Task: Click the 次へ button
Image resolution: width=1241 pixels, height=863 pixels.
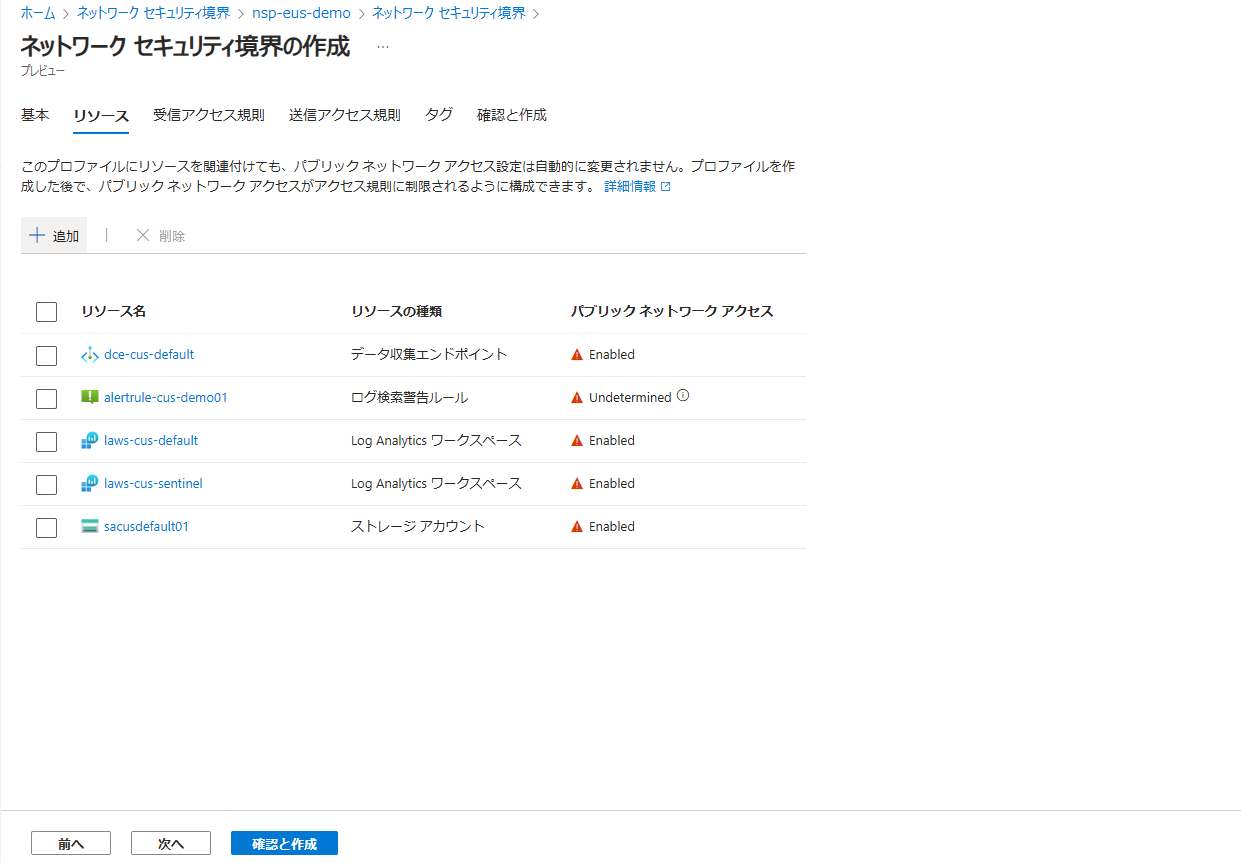Action: [171, 843]
